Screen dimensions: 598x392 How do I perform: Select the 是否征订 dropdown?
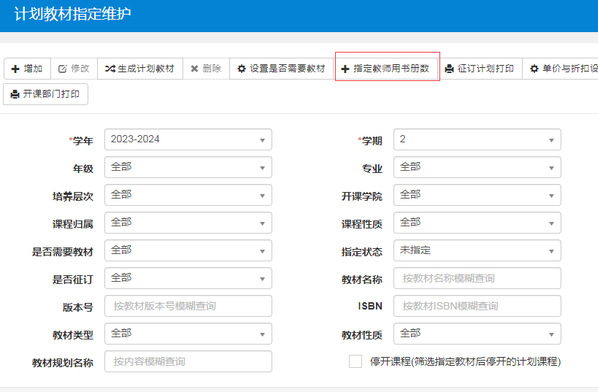(x=188, y=278)
